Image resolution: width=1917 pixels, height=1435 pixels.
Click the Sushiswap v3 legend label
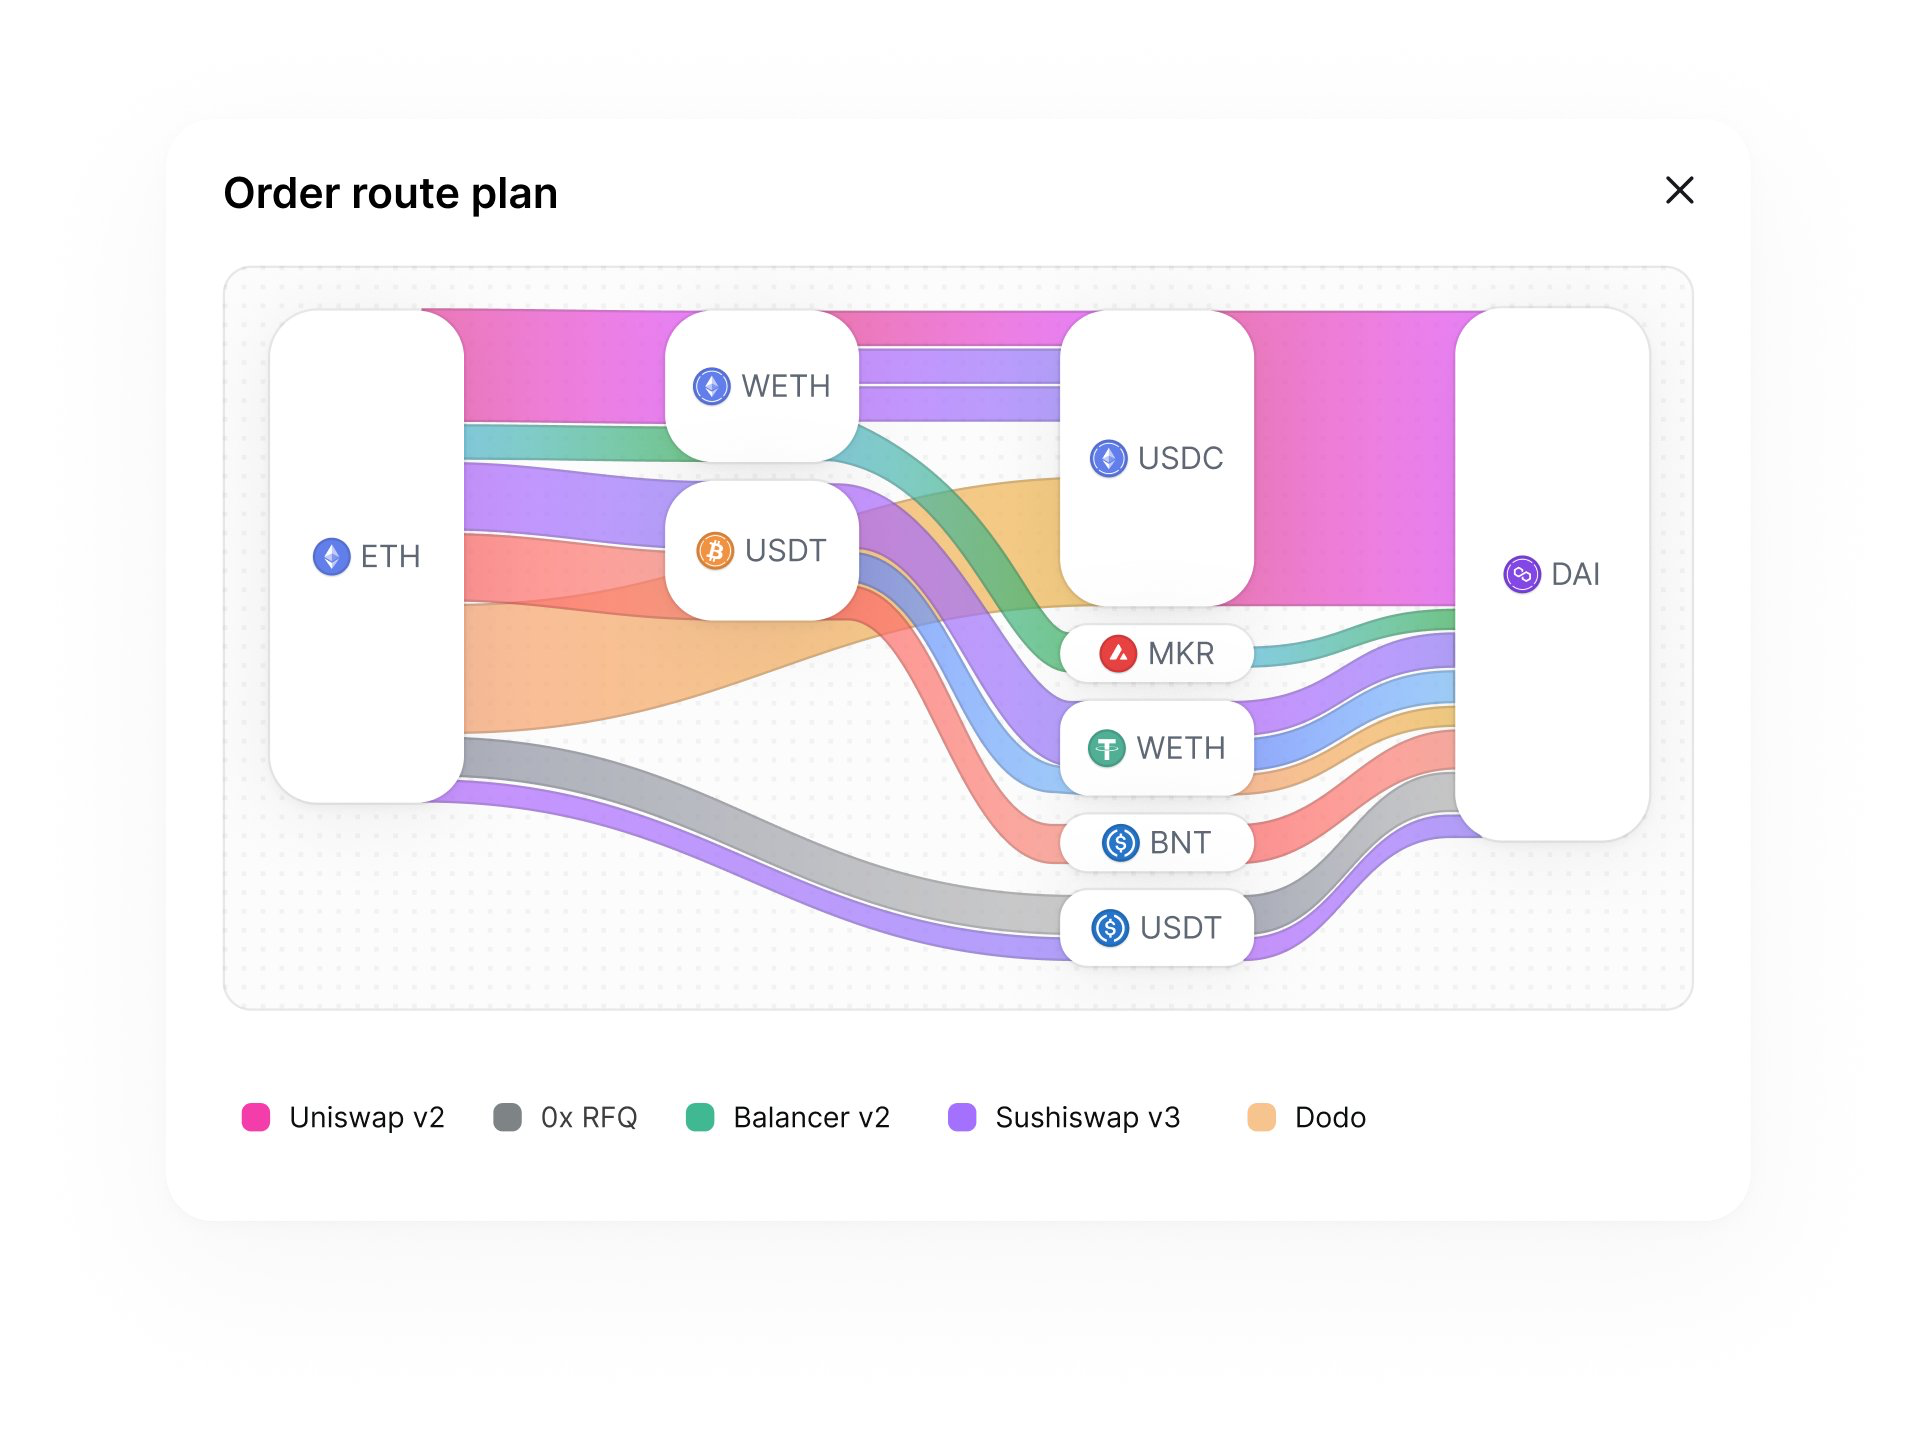(1087, 1117)
